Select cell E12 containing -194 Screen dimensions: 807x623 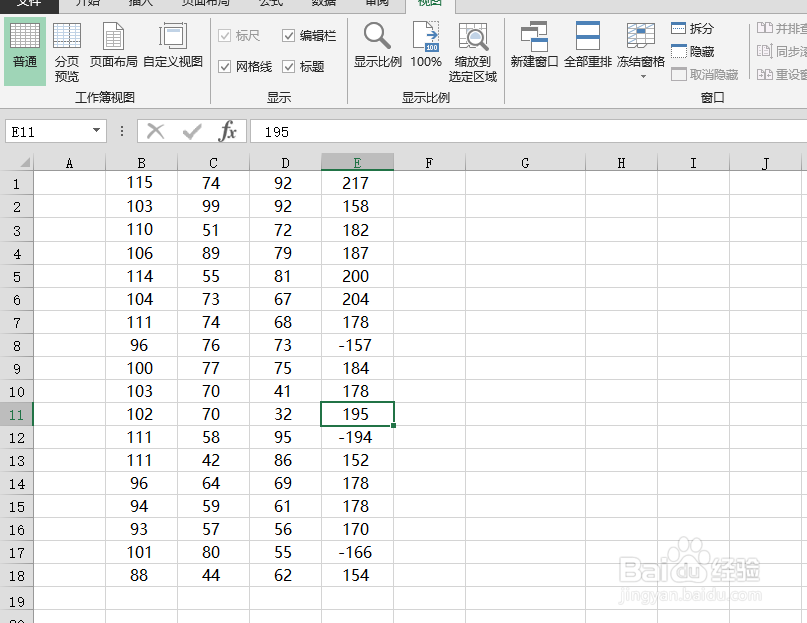point(357,437)
